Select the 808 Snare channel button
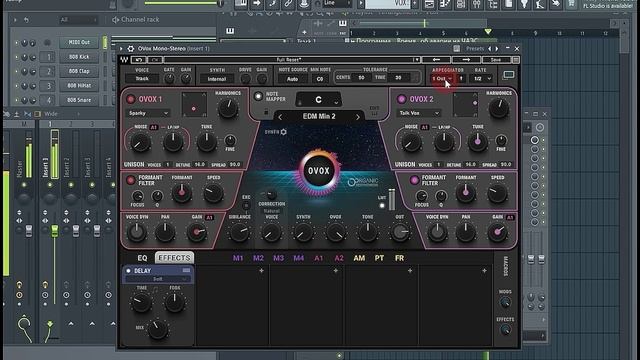Viewport: 640px width, 360px height. pyautogui.click(x=79, y=100)
